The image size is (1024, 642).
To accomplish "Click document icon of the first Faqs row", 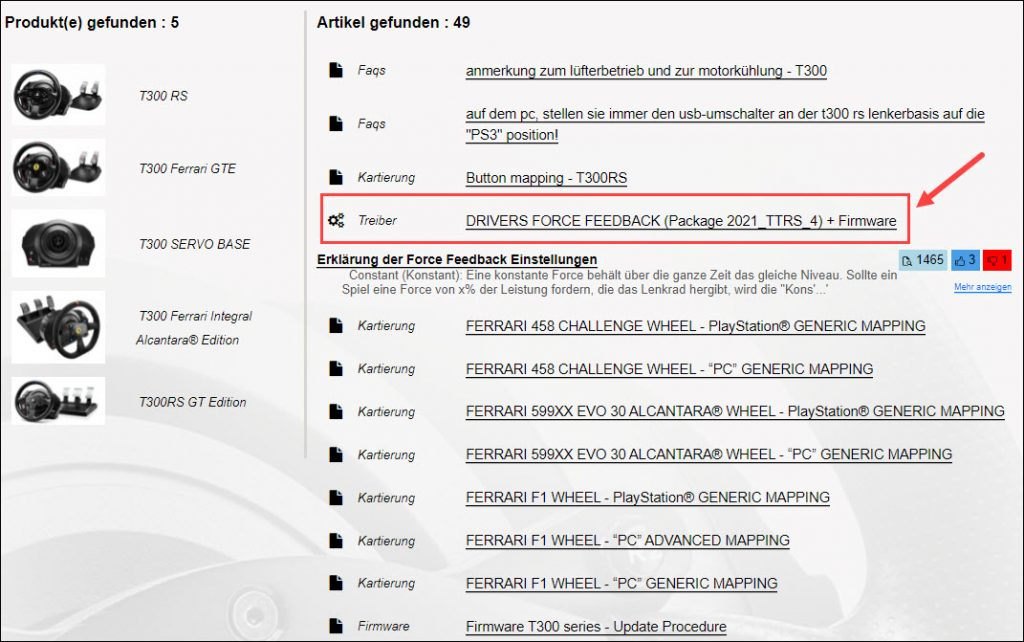I will [336, 71].
